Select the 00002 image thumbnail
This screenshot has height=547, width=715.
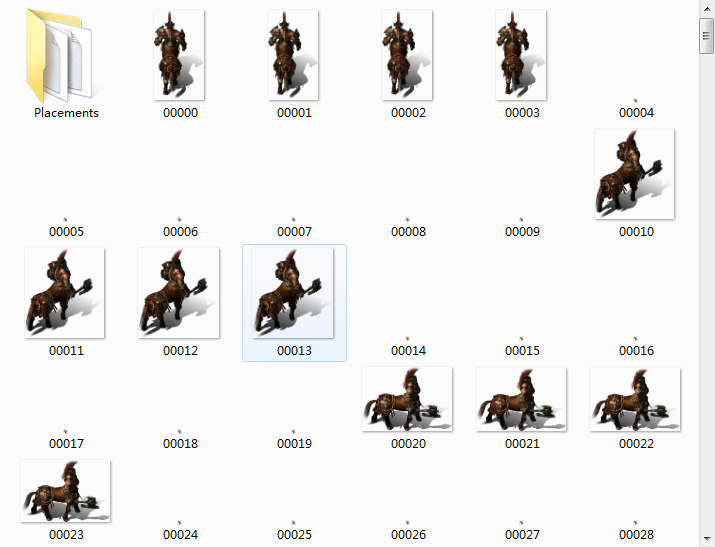click(407, 55)
